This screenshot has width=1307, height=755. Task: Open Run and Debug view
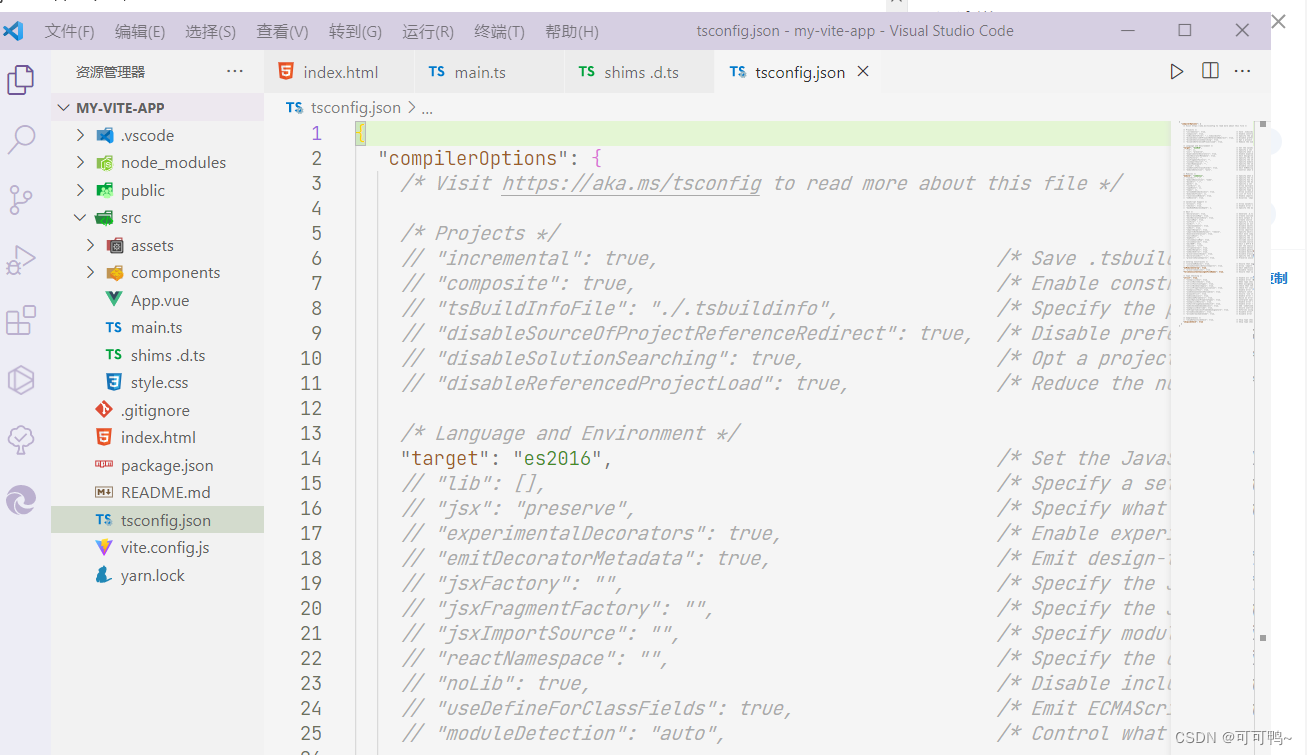pyautogui.click(x=21, y=260)
